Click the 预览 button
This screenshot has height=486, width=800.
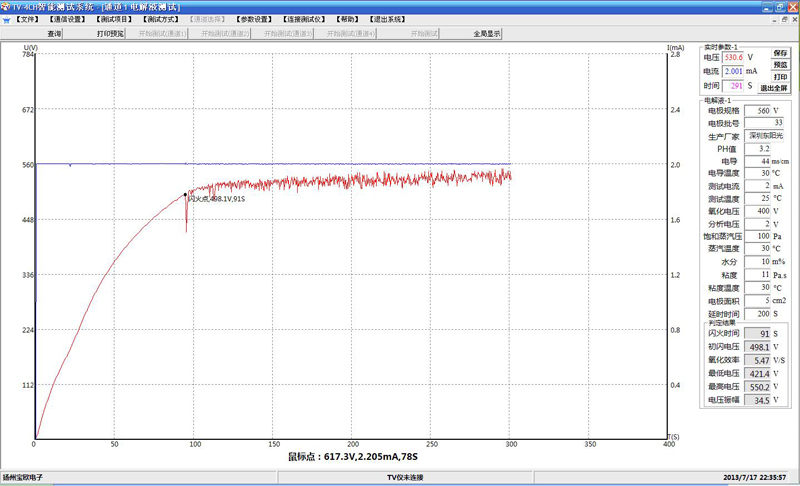point(780,65)
